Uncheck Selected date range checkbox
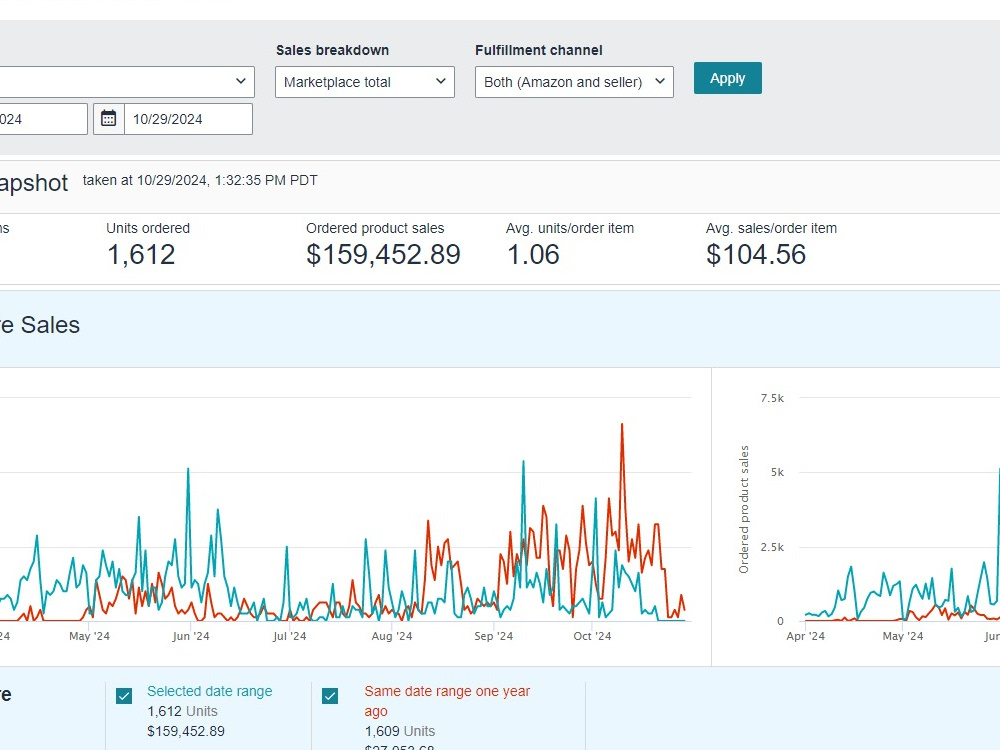The image size is (1000, 750). click(124, 696)
